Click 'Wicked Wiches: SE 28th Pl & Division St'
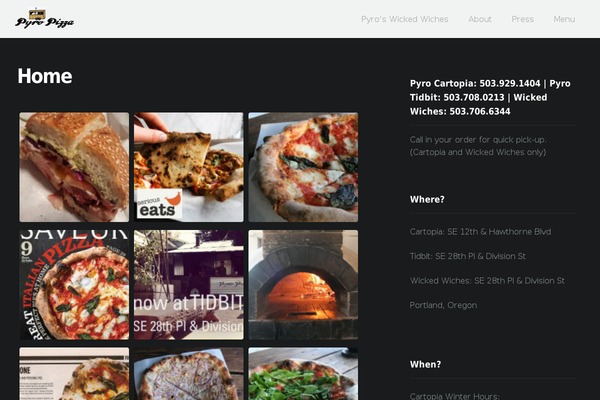 coord(487,281)
